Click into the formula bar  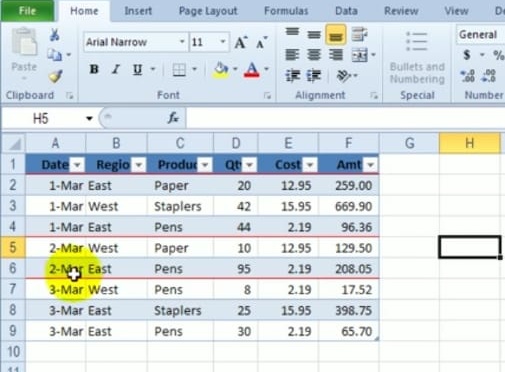click(345, 118)
